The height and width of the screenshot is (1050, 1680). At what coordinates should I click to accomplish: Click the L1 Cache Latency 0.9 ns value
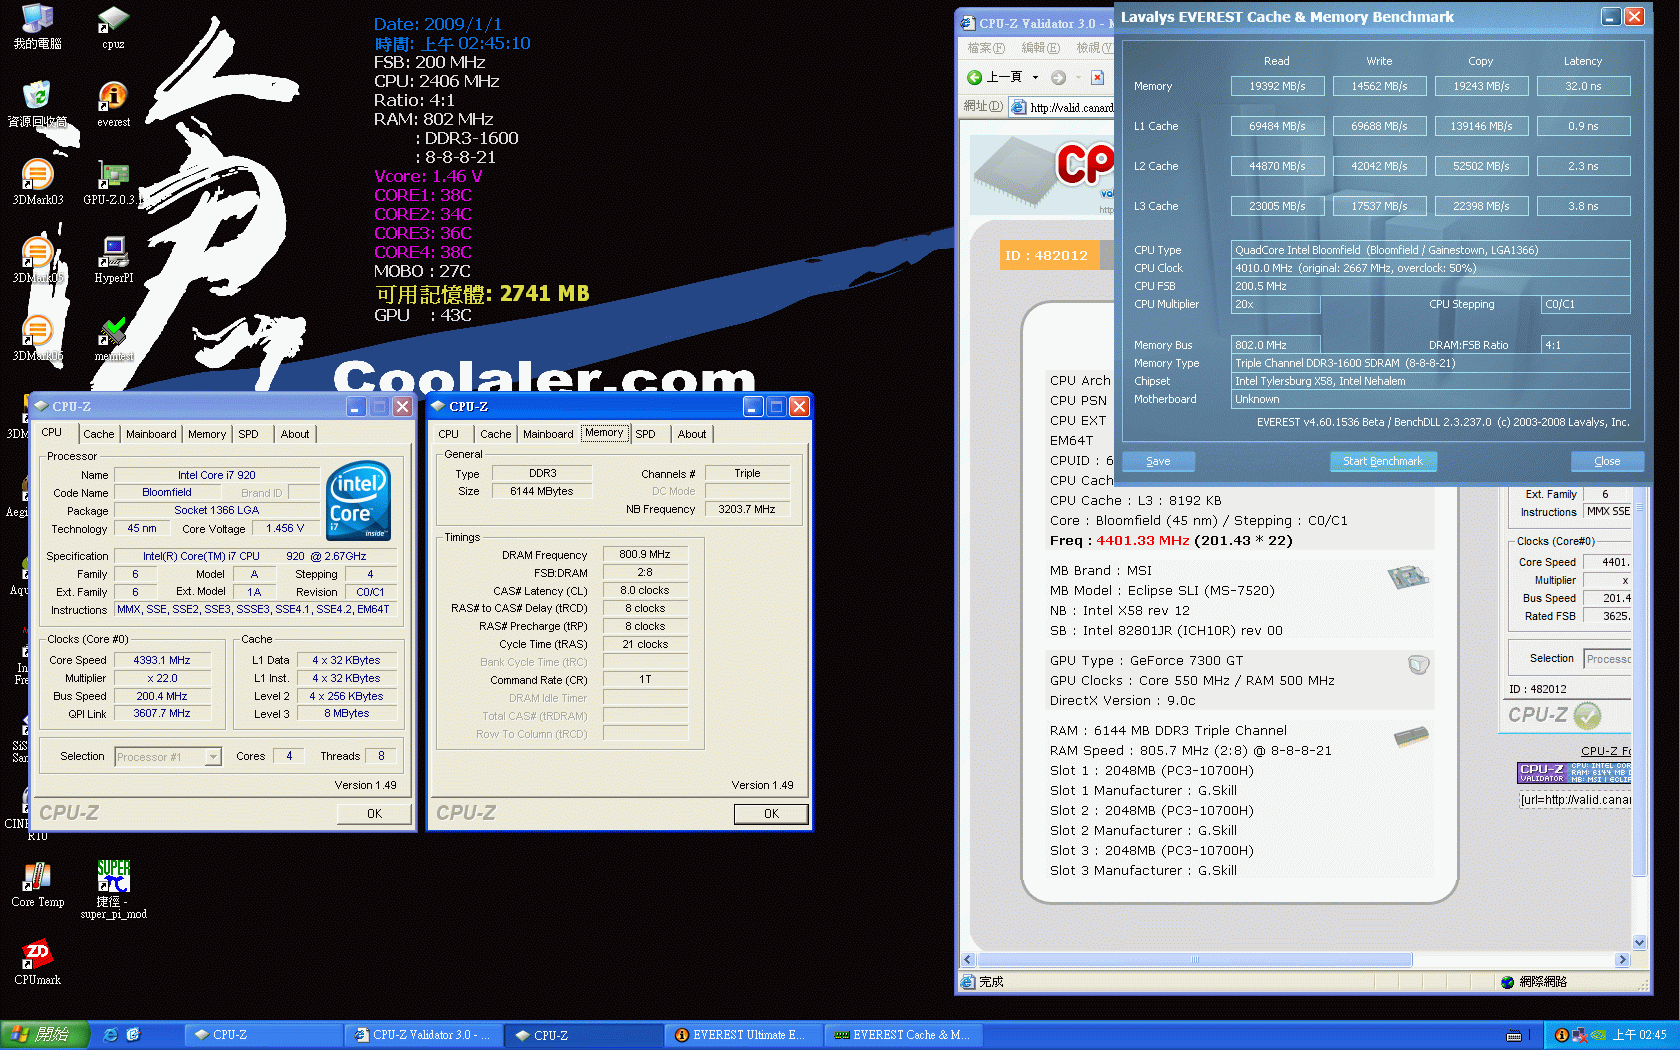coord(1583,126)
